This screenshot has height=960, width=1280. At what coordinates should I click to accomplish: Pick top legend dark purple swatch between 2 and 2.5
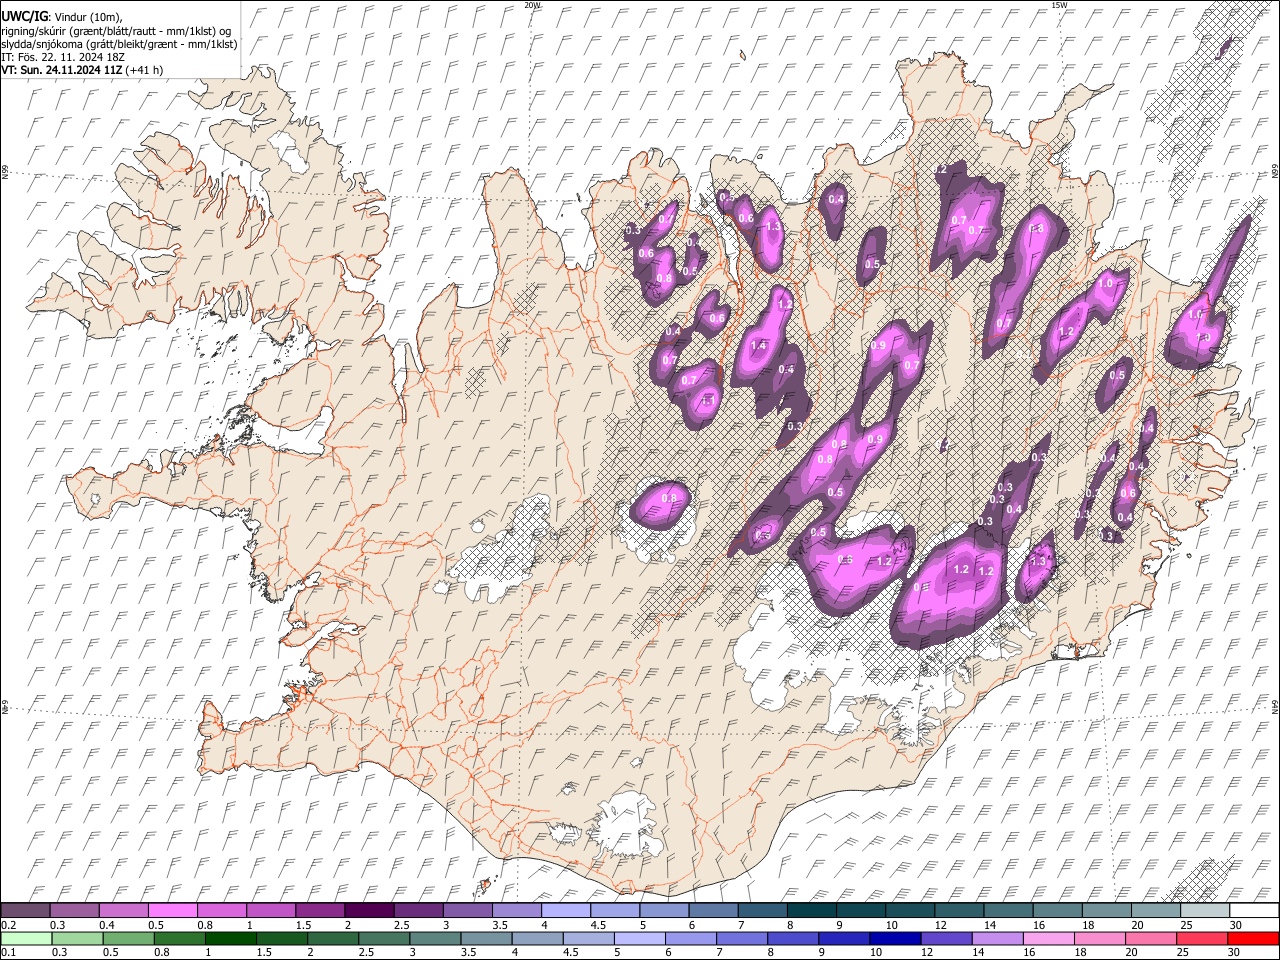click(x=369, y=911)
